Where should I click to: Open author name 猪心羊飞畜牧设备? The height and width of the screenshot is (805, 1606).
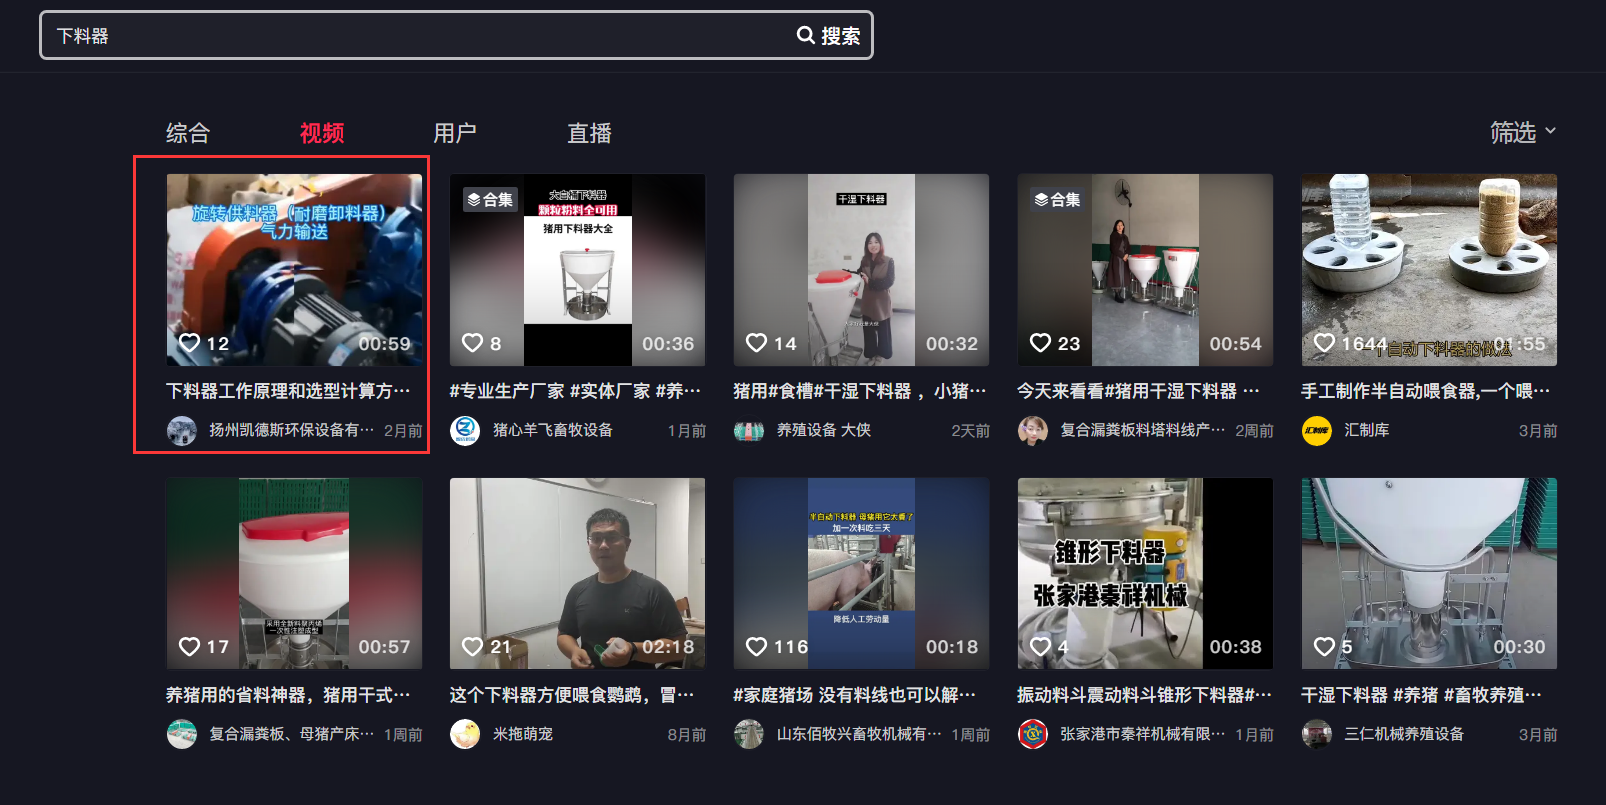click(553, 430)
